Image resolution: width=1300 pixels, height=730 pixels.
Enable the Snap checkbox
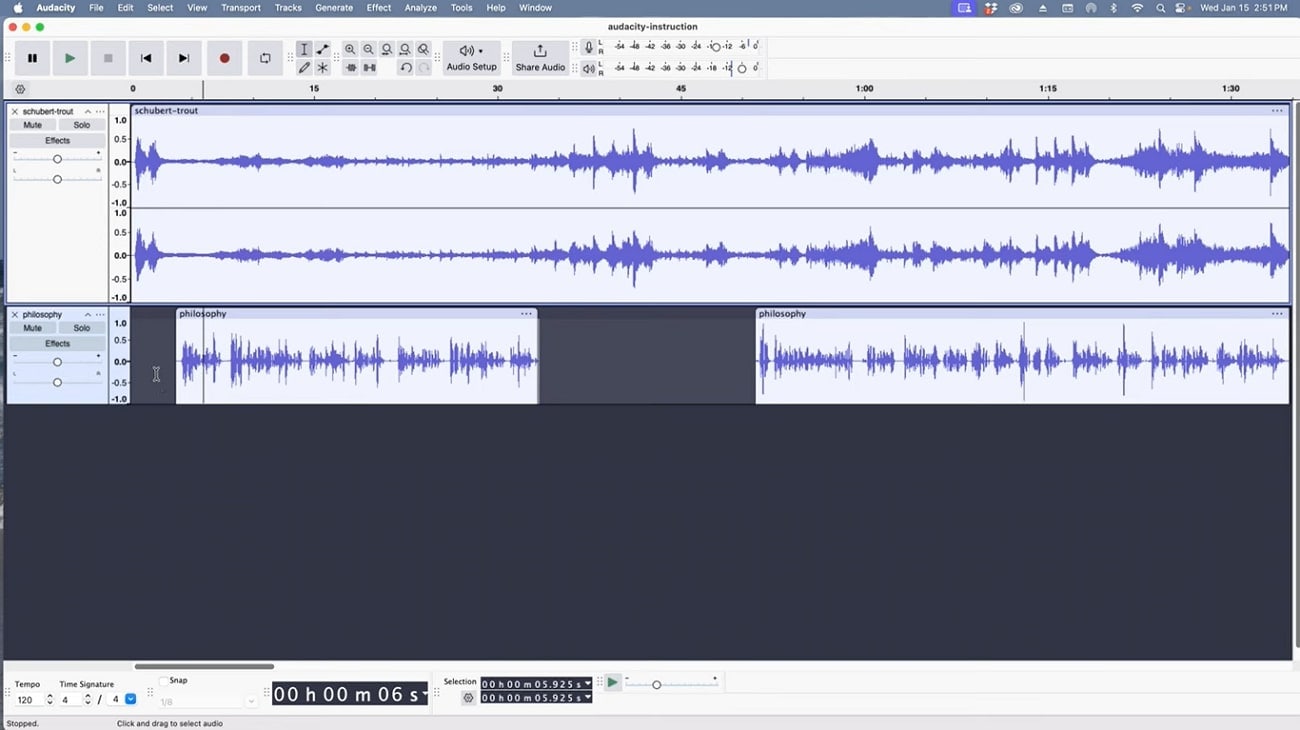(x=164, y=681)
